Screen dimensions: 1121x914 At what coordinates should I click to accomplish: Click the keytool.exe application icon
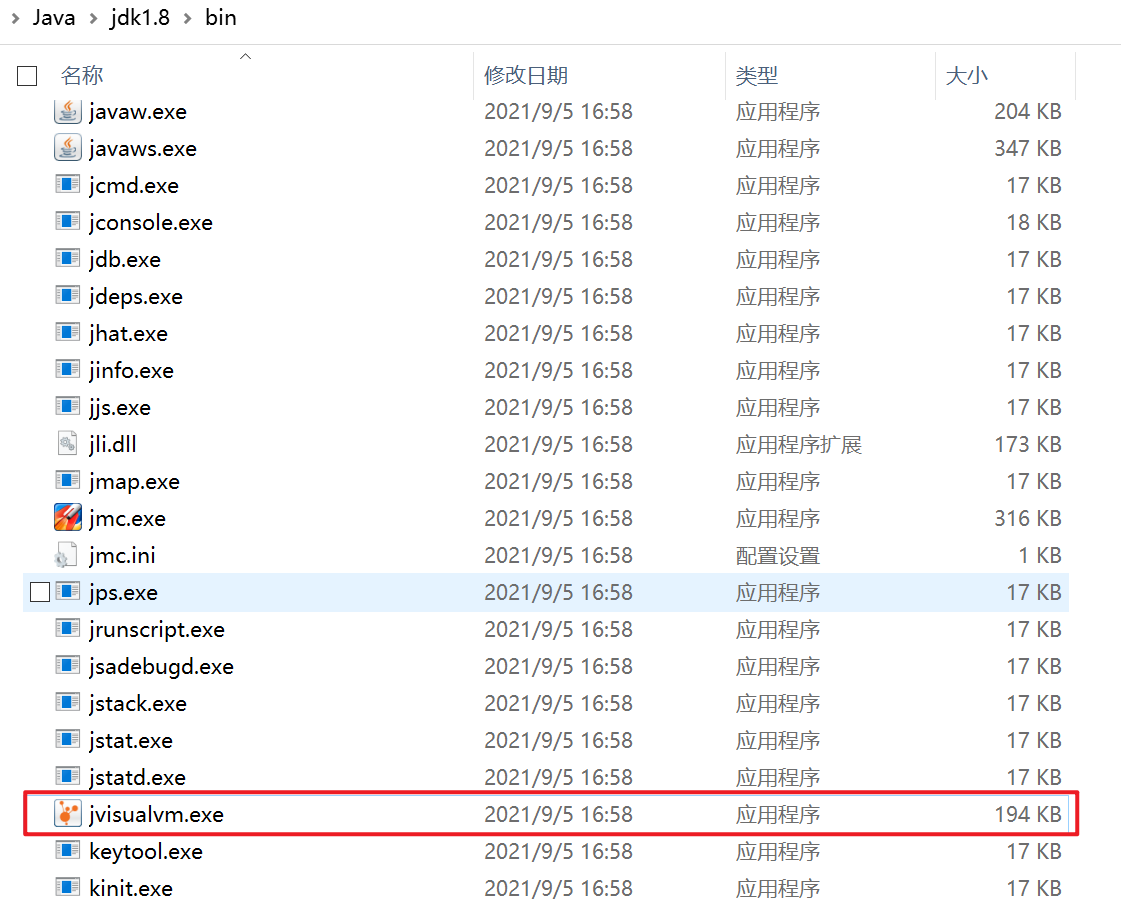point(67,851)
